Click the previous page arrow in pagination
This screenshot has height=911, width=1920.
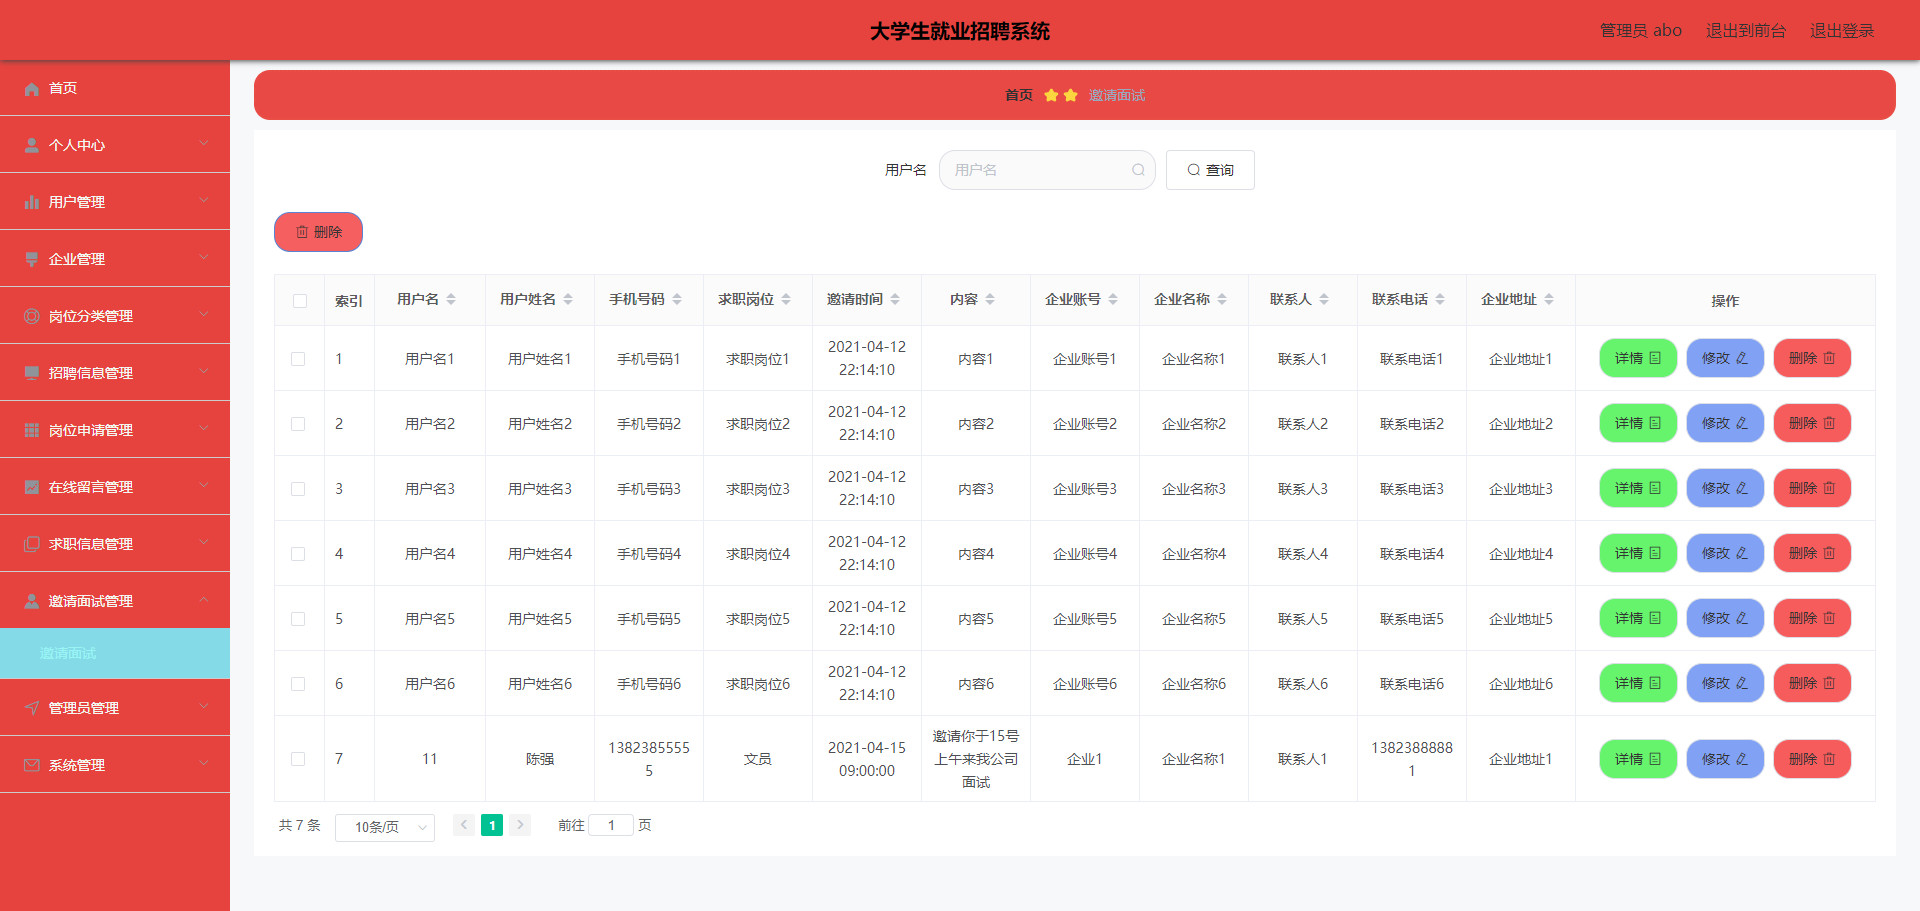point(464,825)
